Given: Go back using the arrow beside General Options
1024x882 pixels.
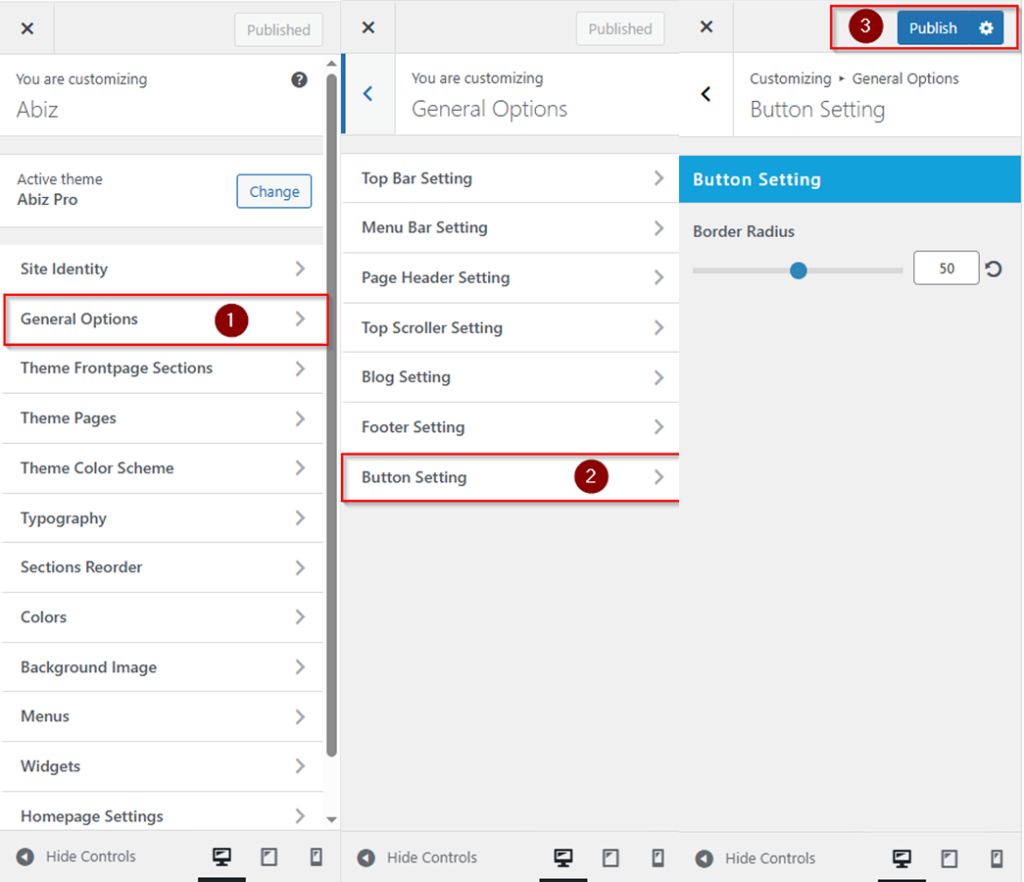Looking at the screenshot, I should [368, 94].
